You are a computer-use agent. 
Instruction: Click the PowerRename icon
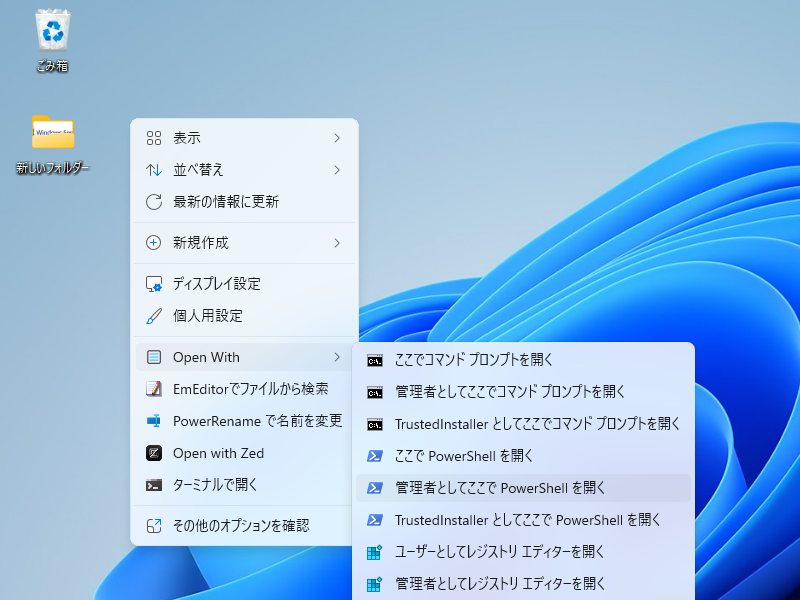click(154, 421)
